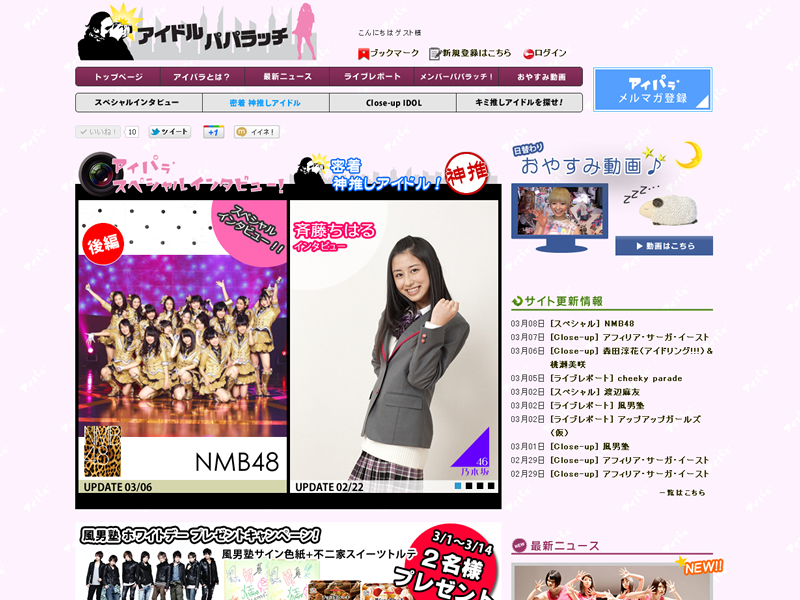Click the Twitter ツイート button
The image size is (800, 600).
(x=169, y=132)
